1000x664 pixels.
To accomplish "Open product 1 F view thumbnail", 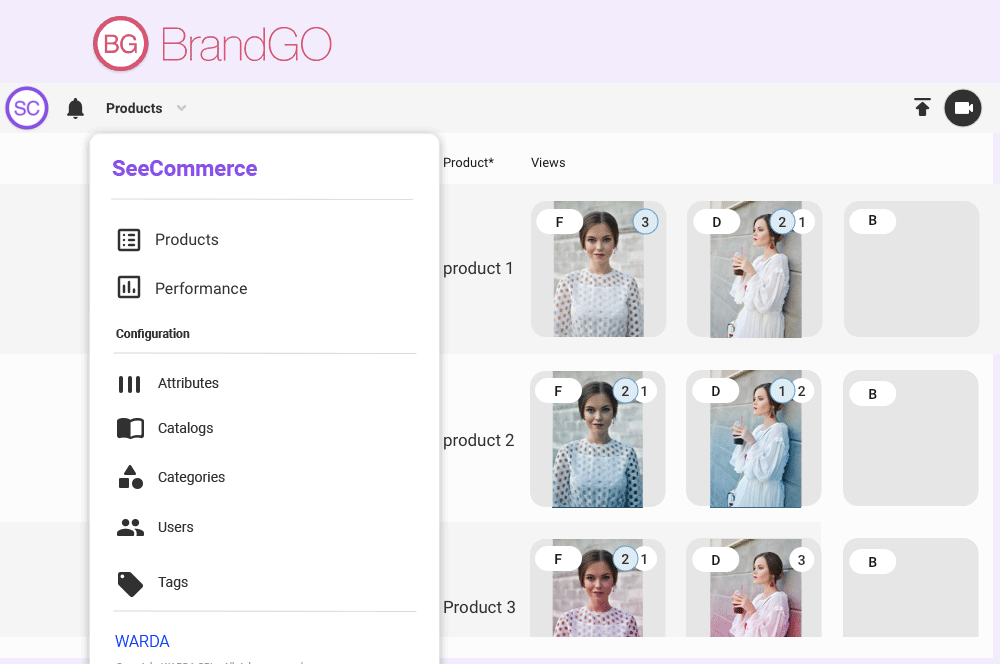I will 598,269.
